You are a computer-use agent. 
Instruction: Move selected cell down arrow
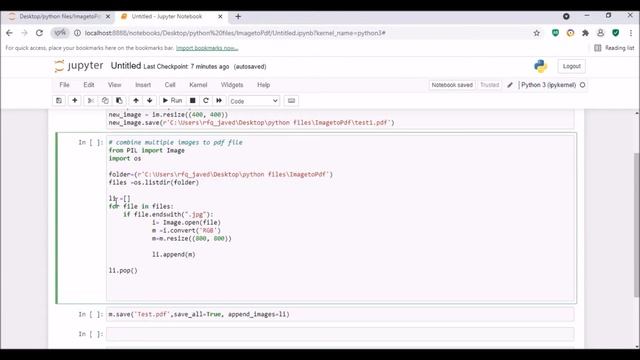pos(149,100)
